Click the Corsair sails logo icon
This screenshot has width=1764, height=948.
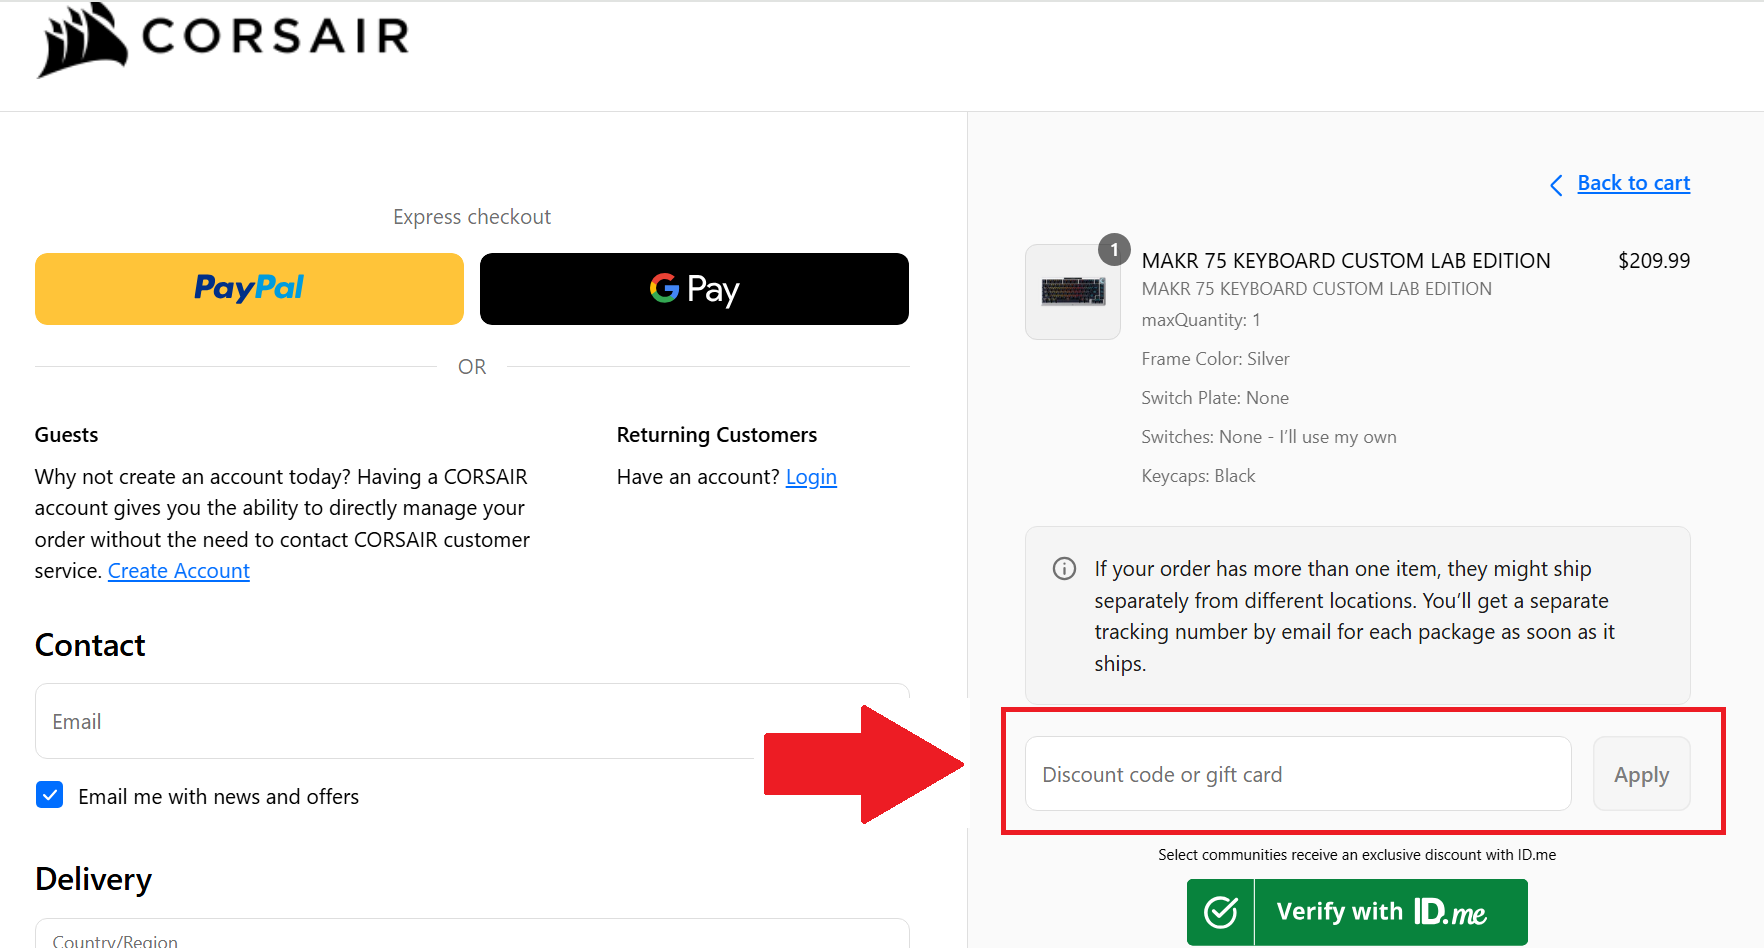coord(82,40)
